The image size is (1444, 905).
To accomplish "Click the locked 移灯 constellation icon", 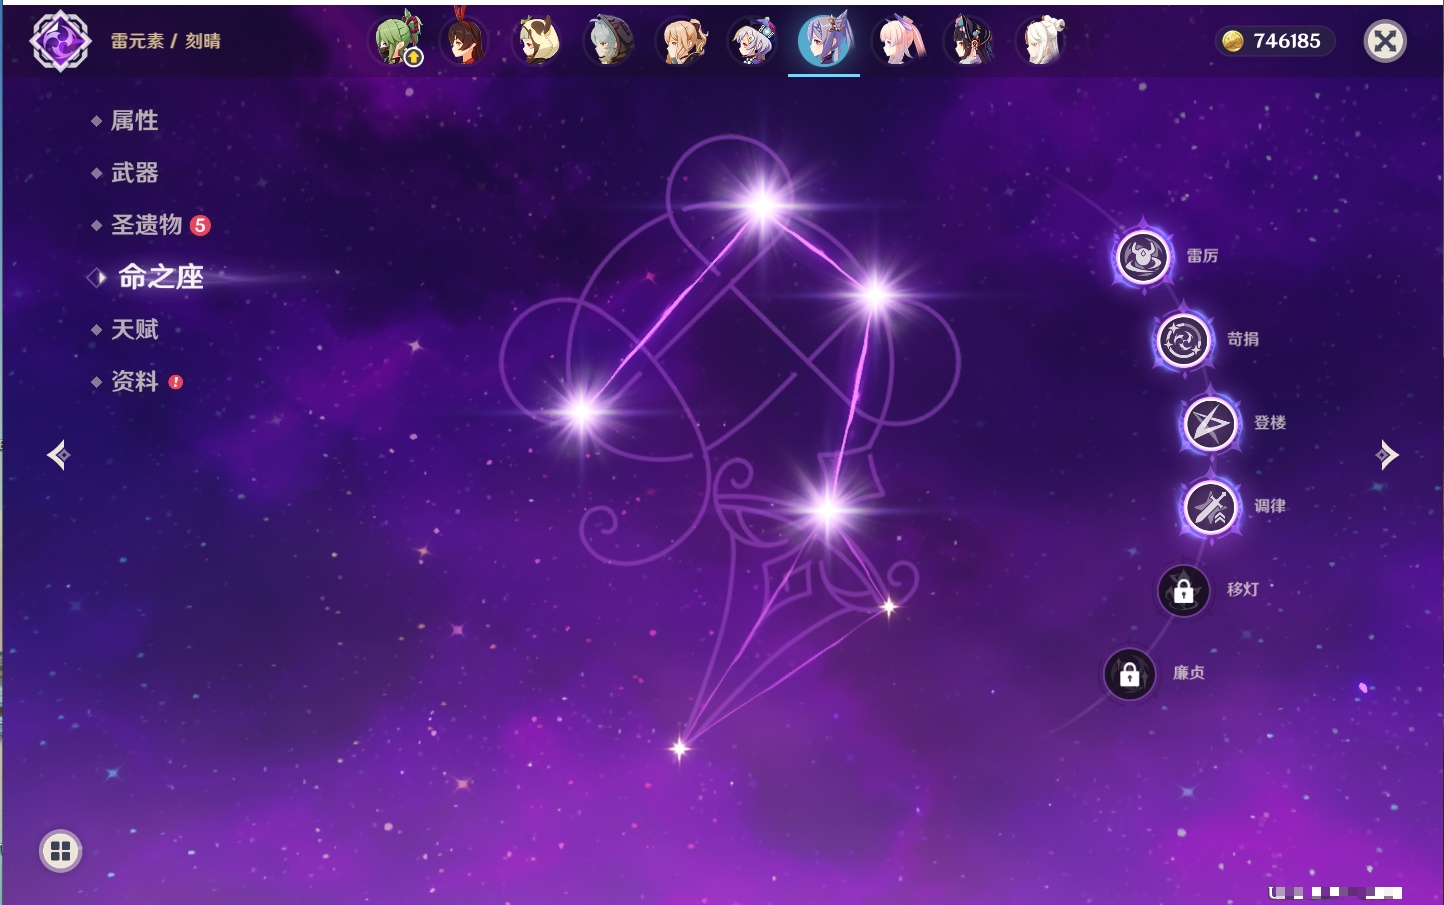I will pos(1183,591).
